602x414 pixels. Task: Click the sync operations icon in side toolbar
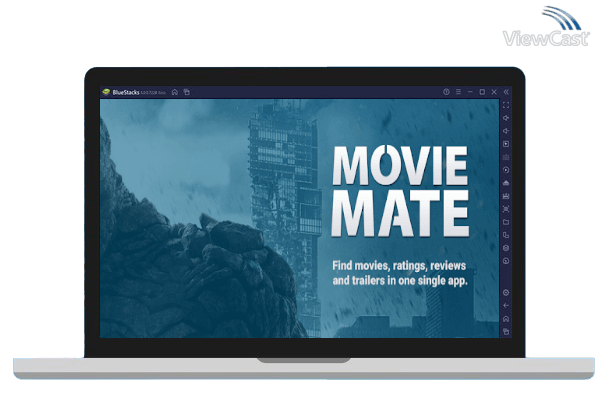point(506,170)
